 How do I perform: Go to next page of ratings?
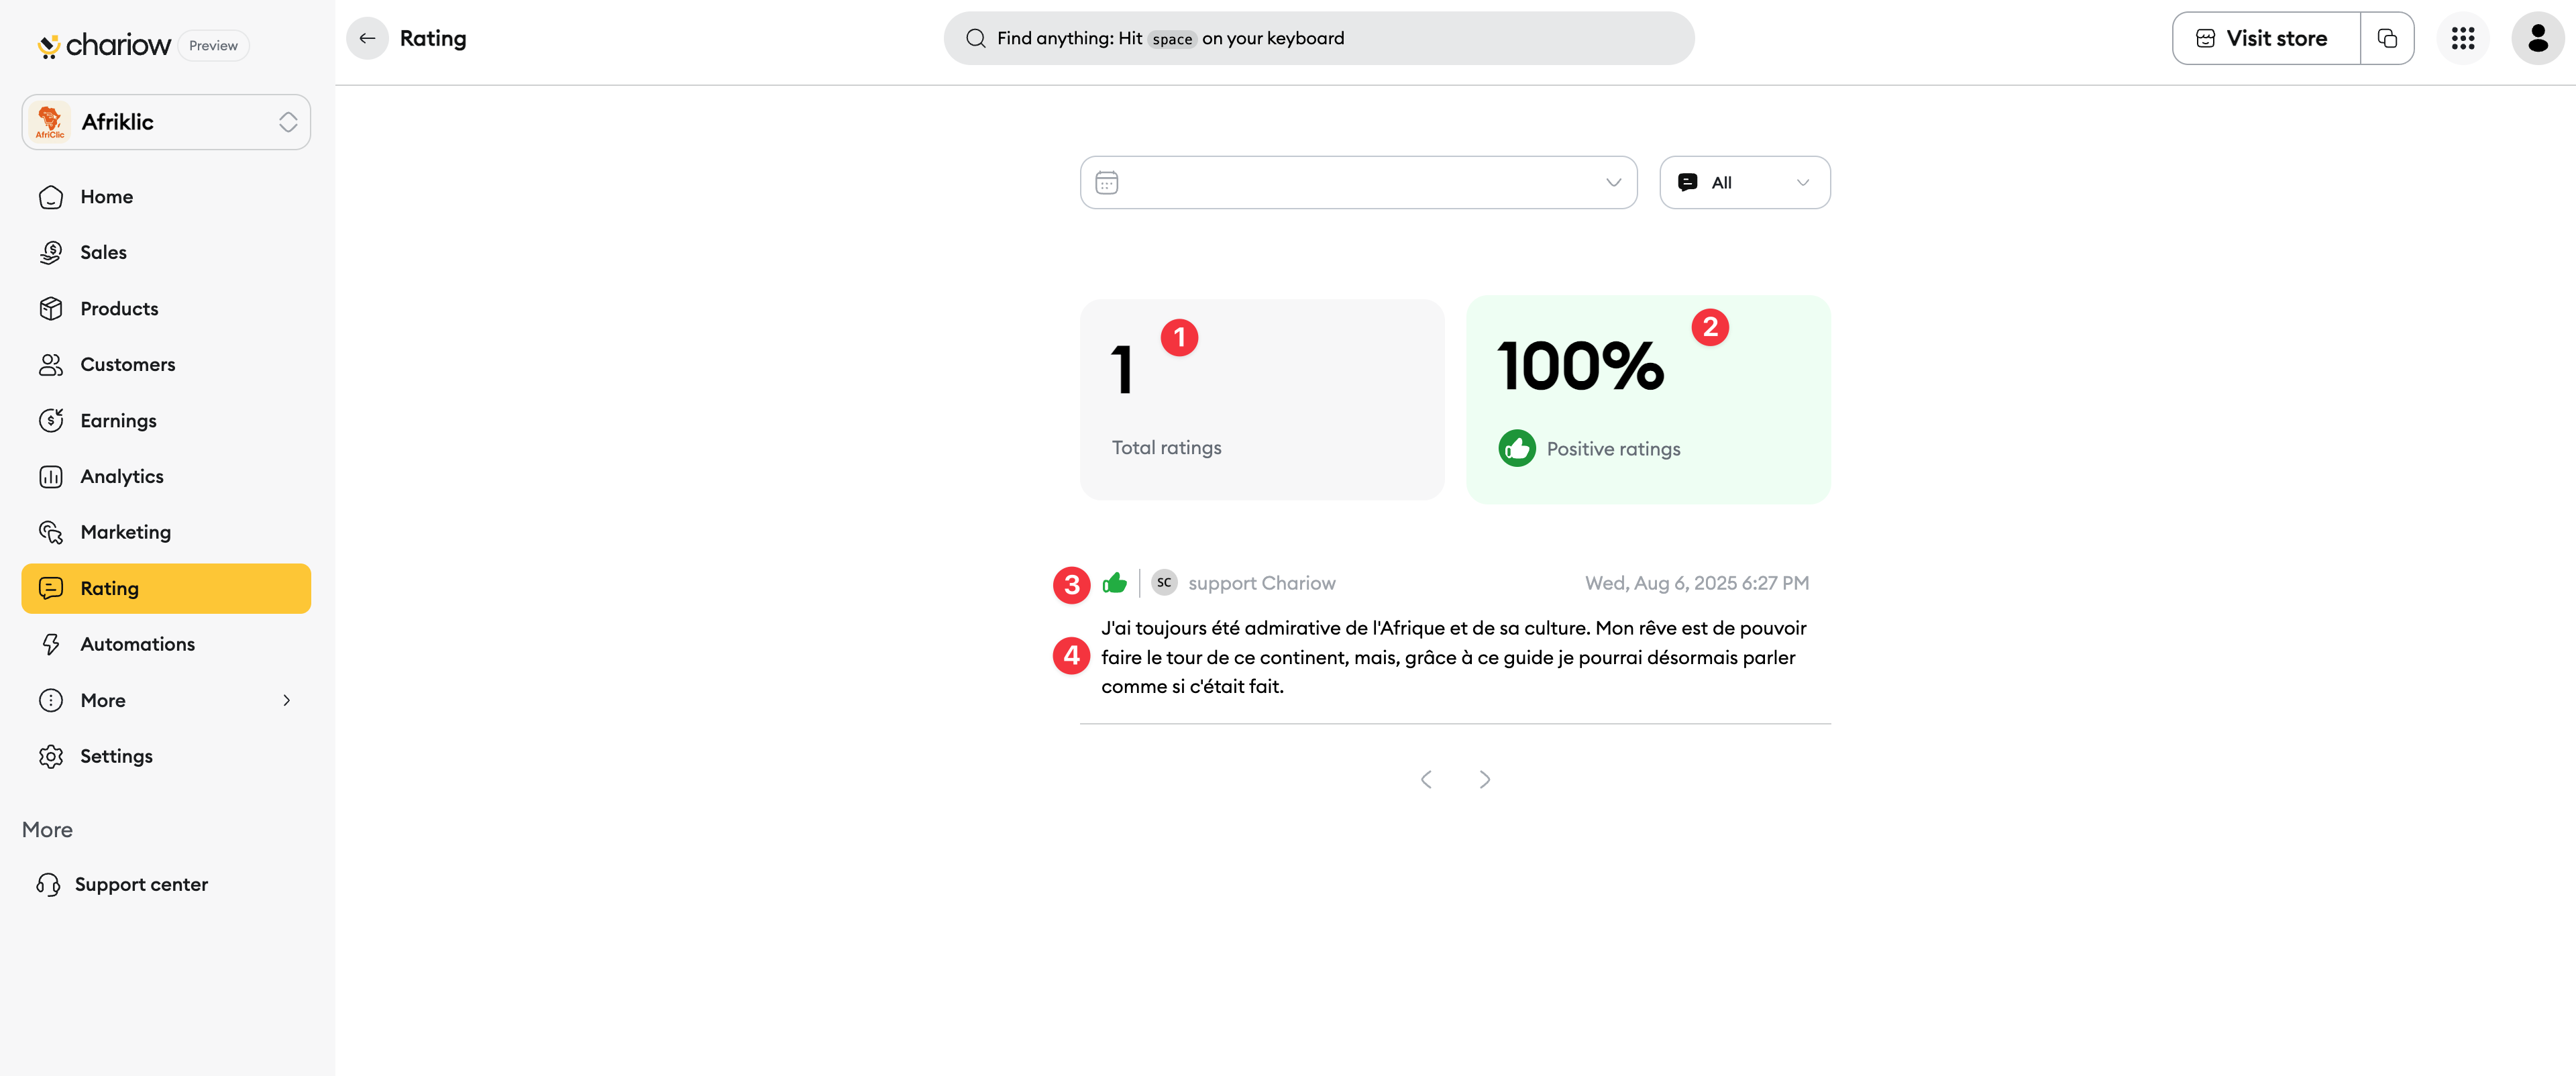pyautogui.click(x=1485, y=779)
